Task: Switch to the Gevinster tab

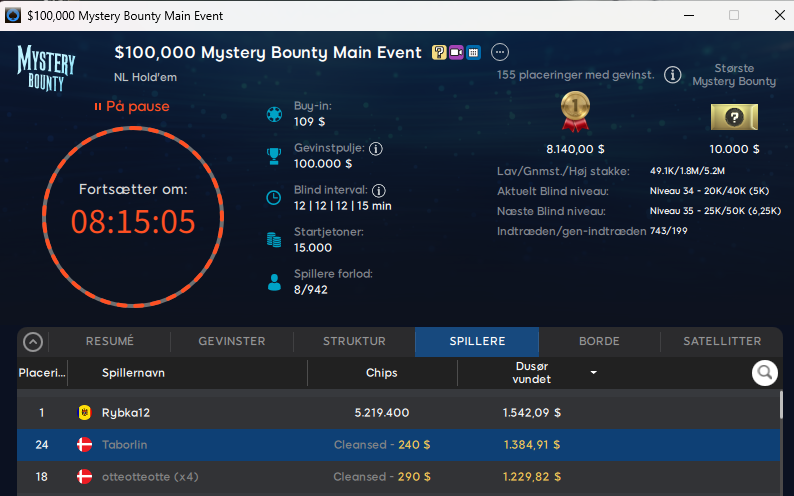Action: [231, 342]
